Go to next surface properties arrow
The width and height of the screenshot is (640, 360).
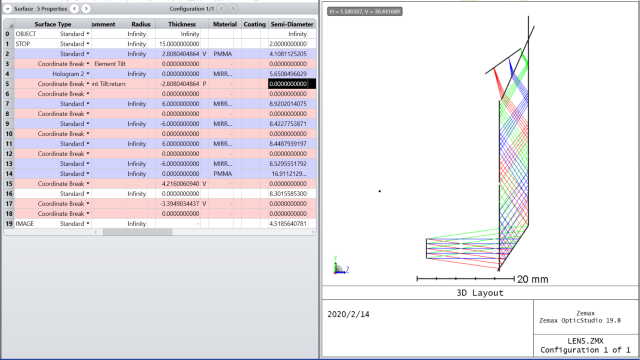(x=86, y=9)
